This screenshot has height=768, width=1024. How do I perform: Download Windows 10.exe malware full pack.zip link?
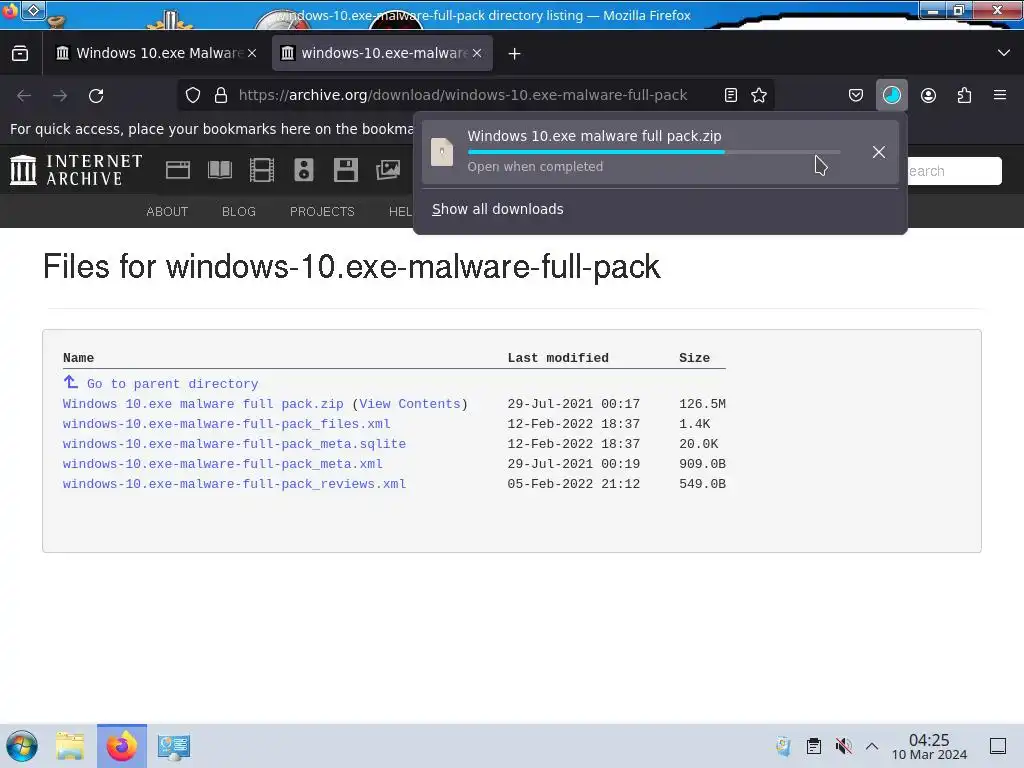click(x=203, y=404)
